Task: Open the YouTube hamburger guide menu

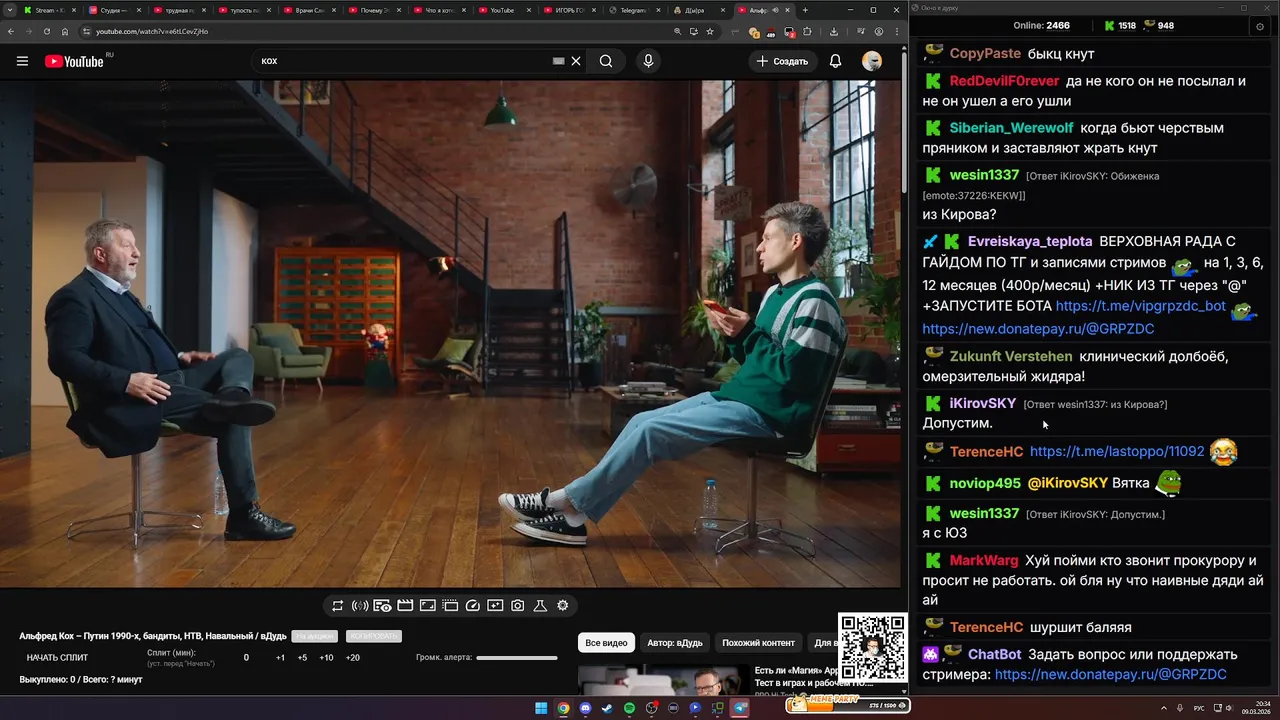Action: coord(22,61)
